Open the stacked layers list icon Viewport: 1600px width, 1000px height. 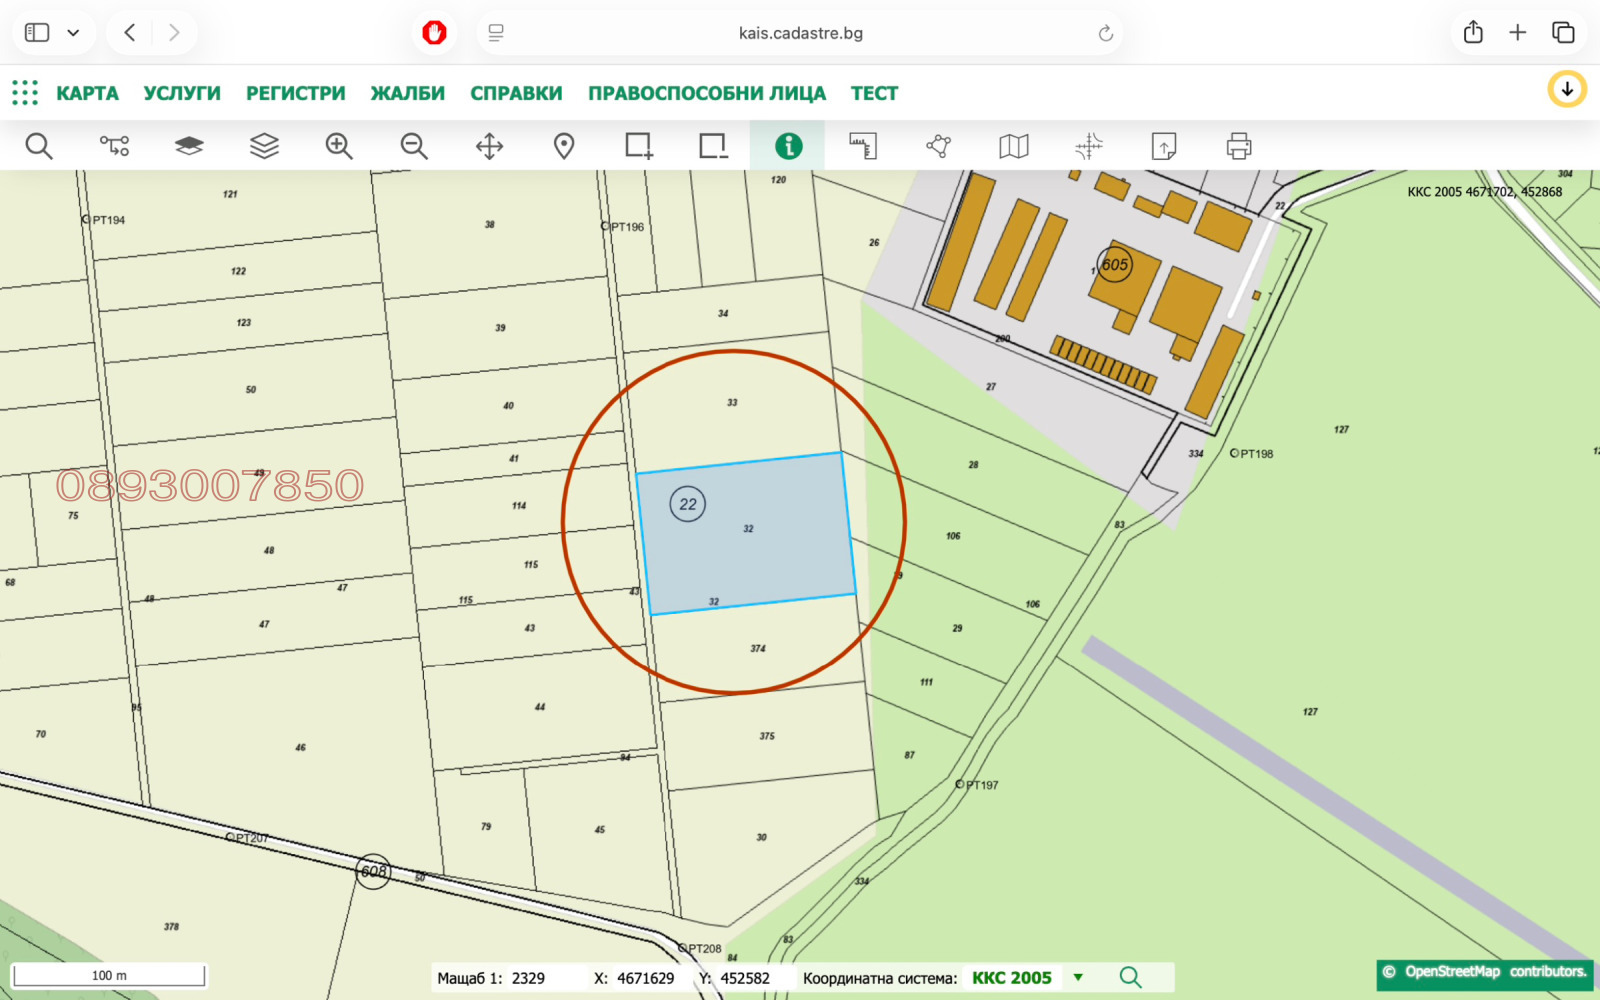[264, 146]
